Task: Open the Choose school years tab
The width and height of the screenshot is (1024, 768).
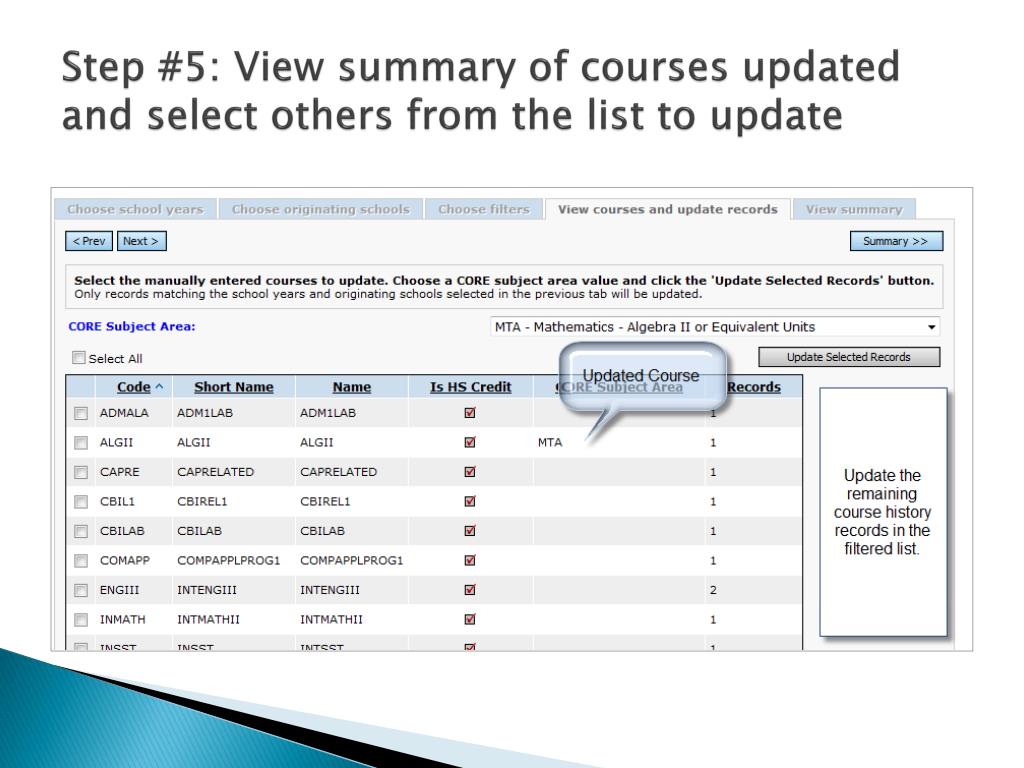Action: click(135, 209)
